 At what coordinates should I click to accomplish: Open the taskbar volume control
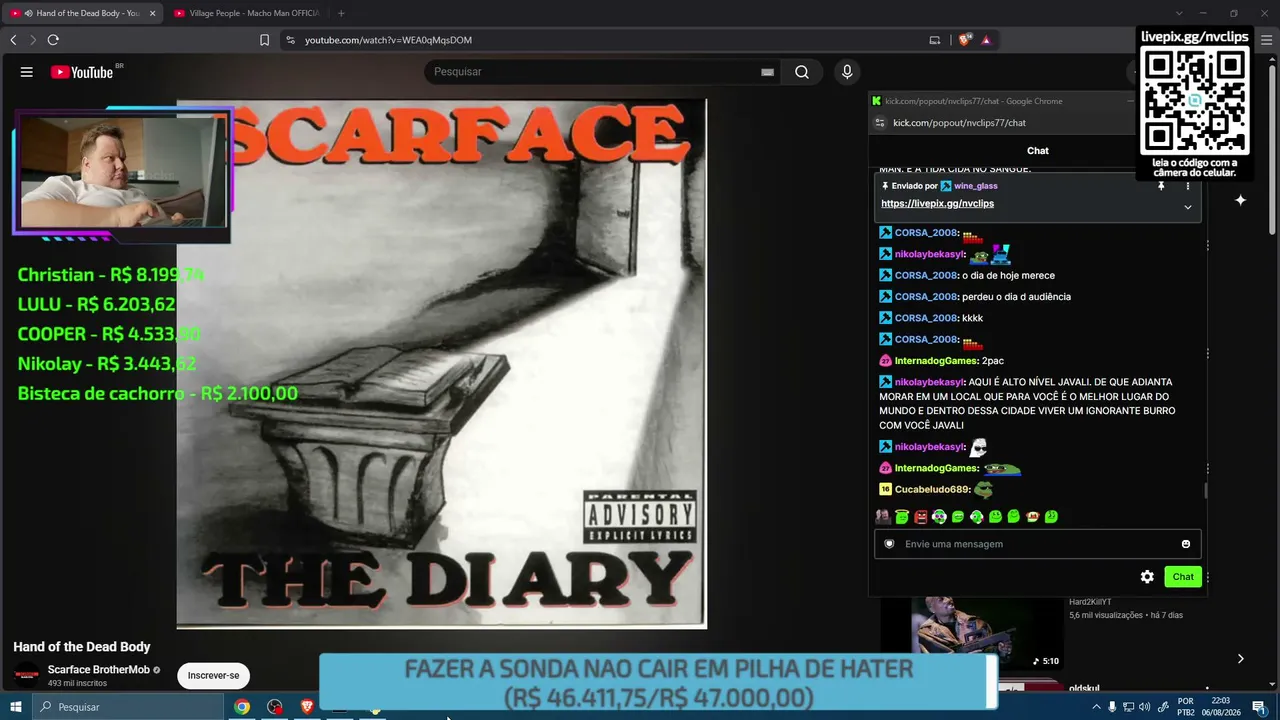[x=1144, y=707]
